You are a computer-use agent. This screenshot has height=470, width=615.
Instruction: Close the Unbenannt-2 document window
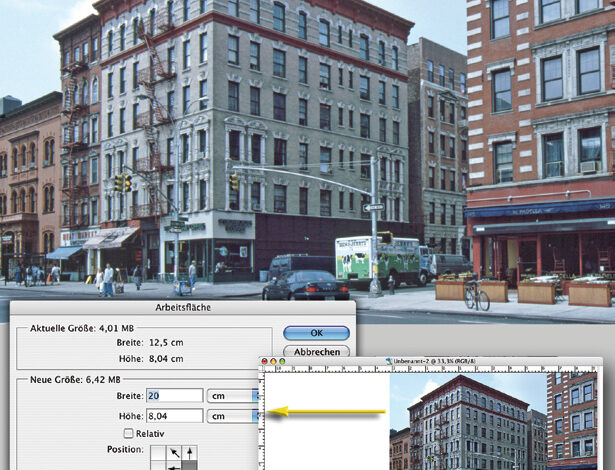265,361
